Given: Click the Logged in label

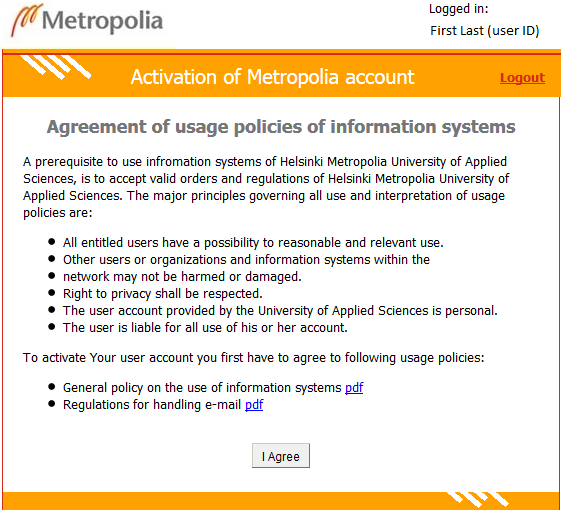Looking at the screenshot, I should (x=458, y=9).
